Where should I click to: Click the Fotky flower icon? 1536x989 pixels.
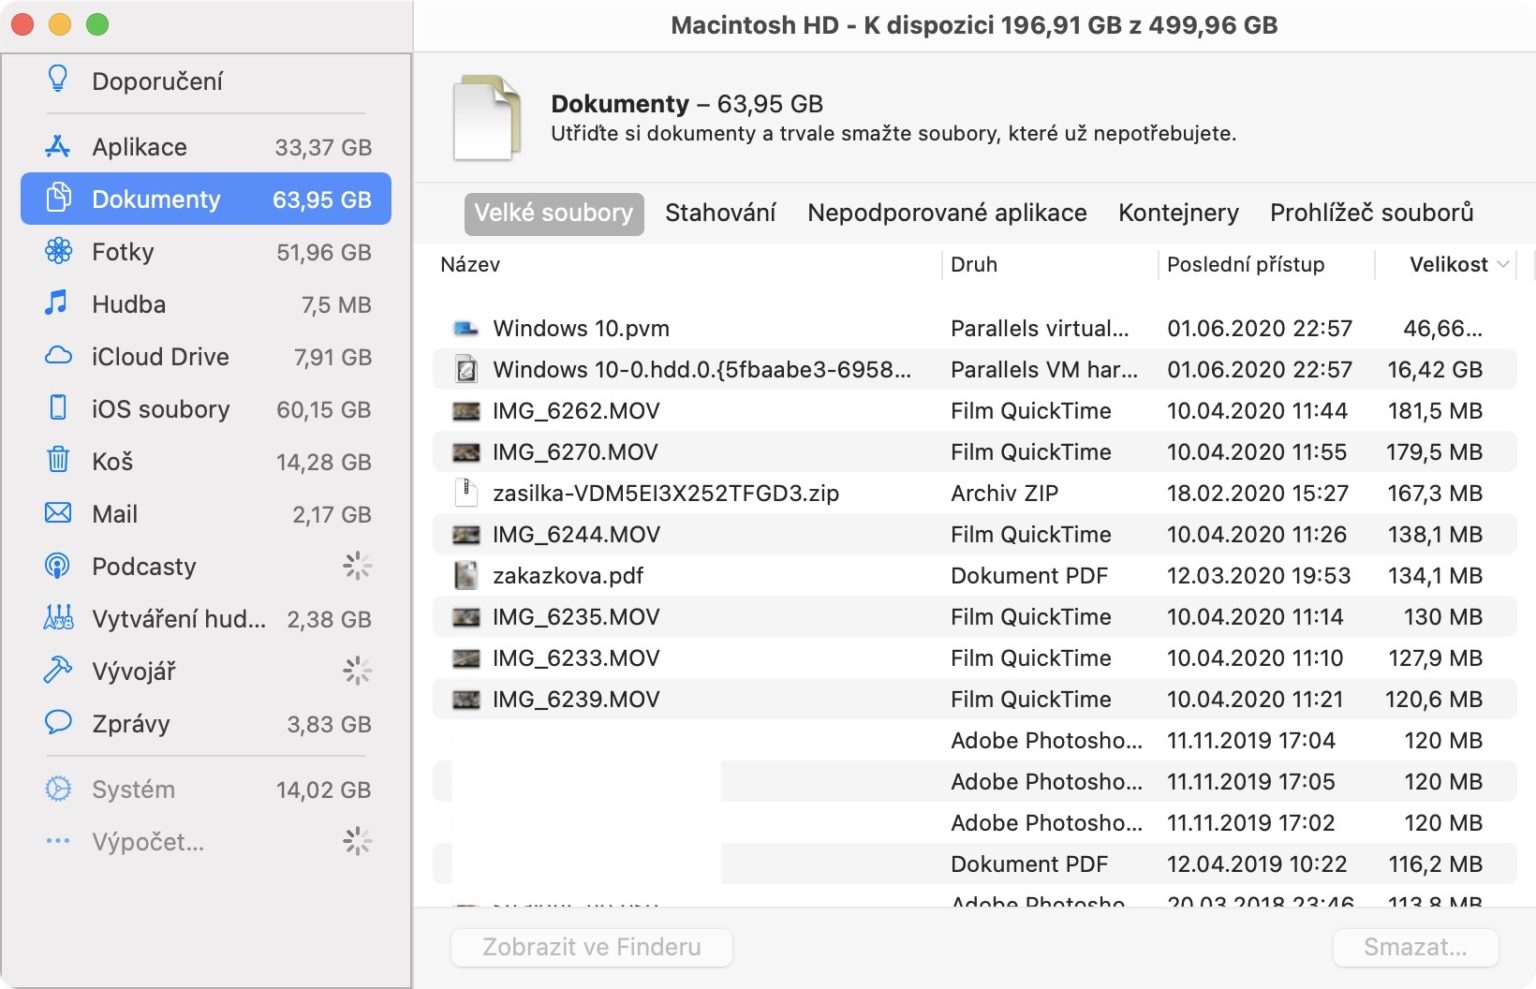point(59,251)
